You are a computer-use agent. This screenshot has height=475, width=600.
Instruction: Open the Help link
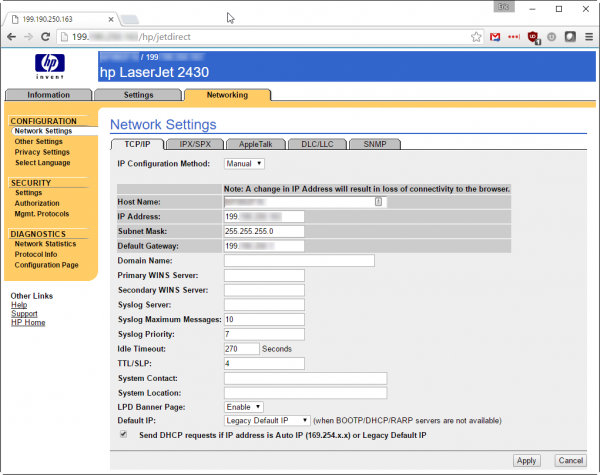[x=19, y=305]
